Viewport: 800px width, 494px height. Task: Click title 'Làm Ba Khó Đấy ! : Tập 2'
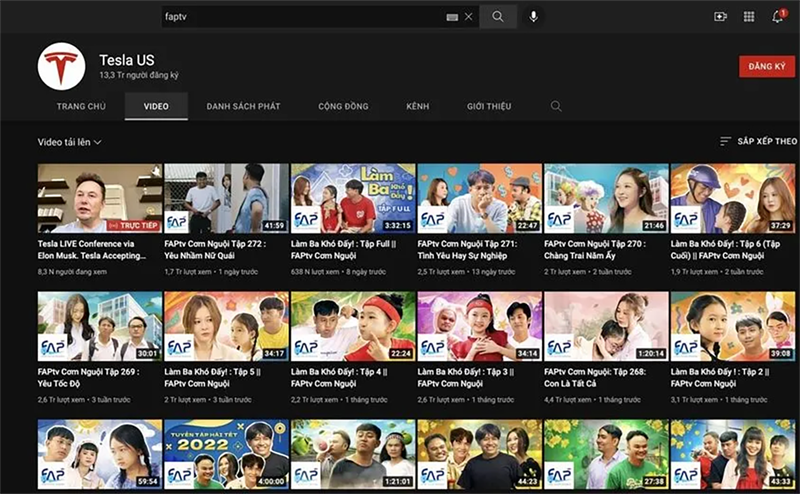coord(720,378)
